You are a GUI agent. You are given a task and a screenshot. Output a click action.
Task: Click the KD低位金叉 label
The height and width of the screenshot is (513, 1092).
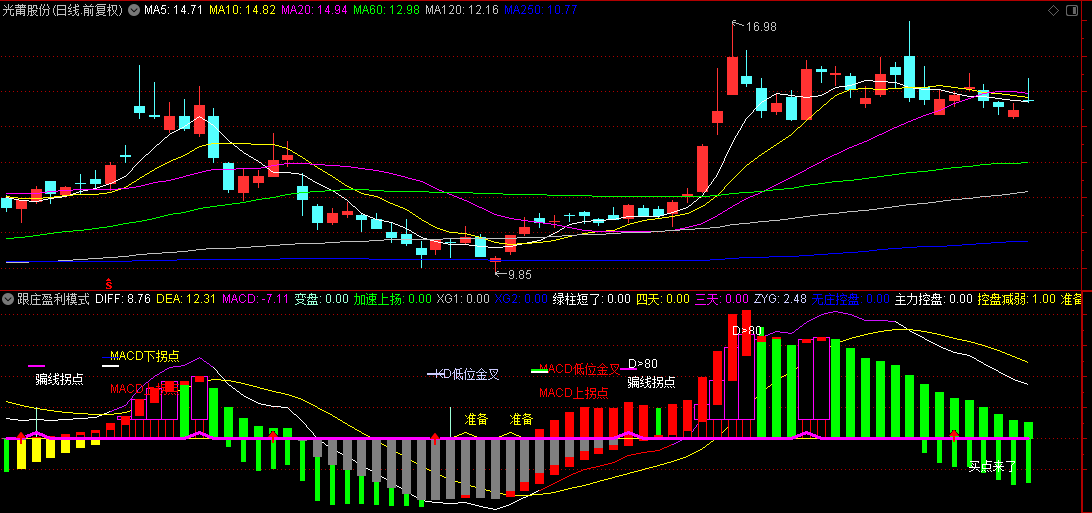tap(467, 374)
